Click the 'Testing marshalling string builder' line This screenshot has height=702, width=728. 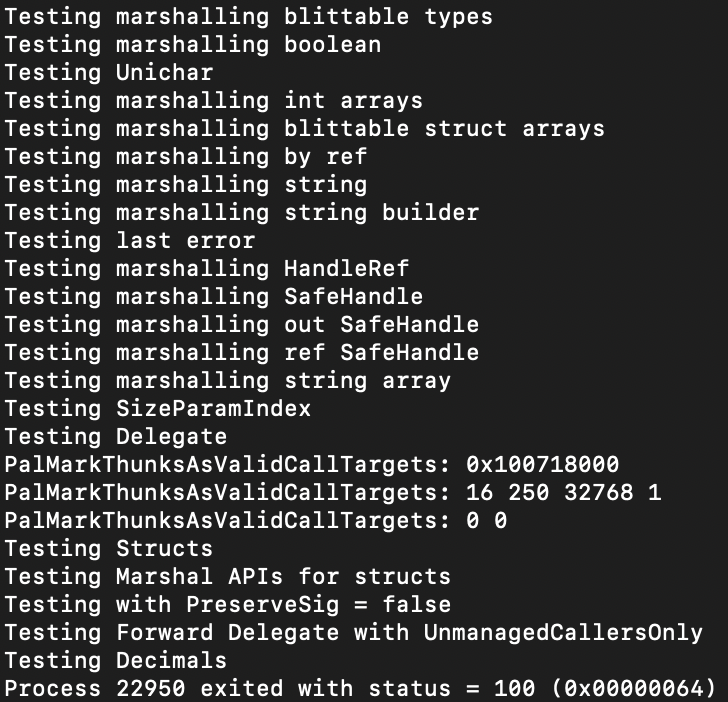pos(241,213)
